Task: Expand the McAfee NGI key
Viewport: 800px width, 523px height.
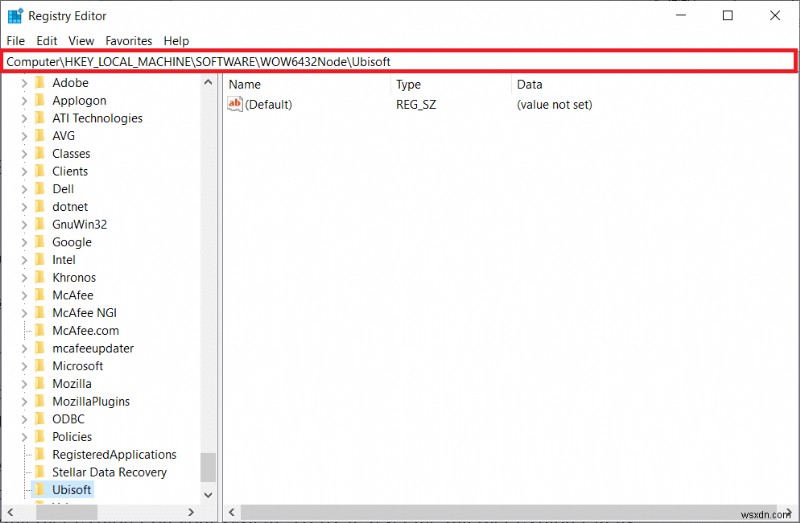Action: [x=24, y=313]
